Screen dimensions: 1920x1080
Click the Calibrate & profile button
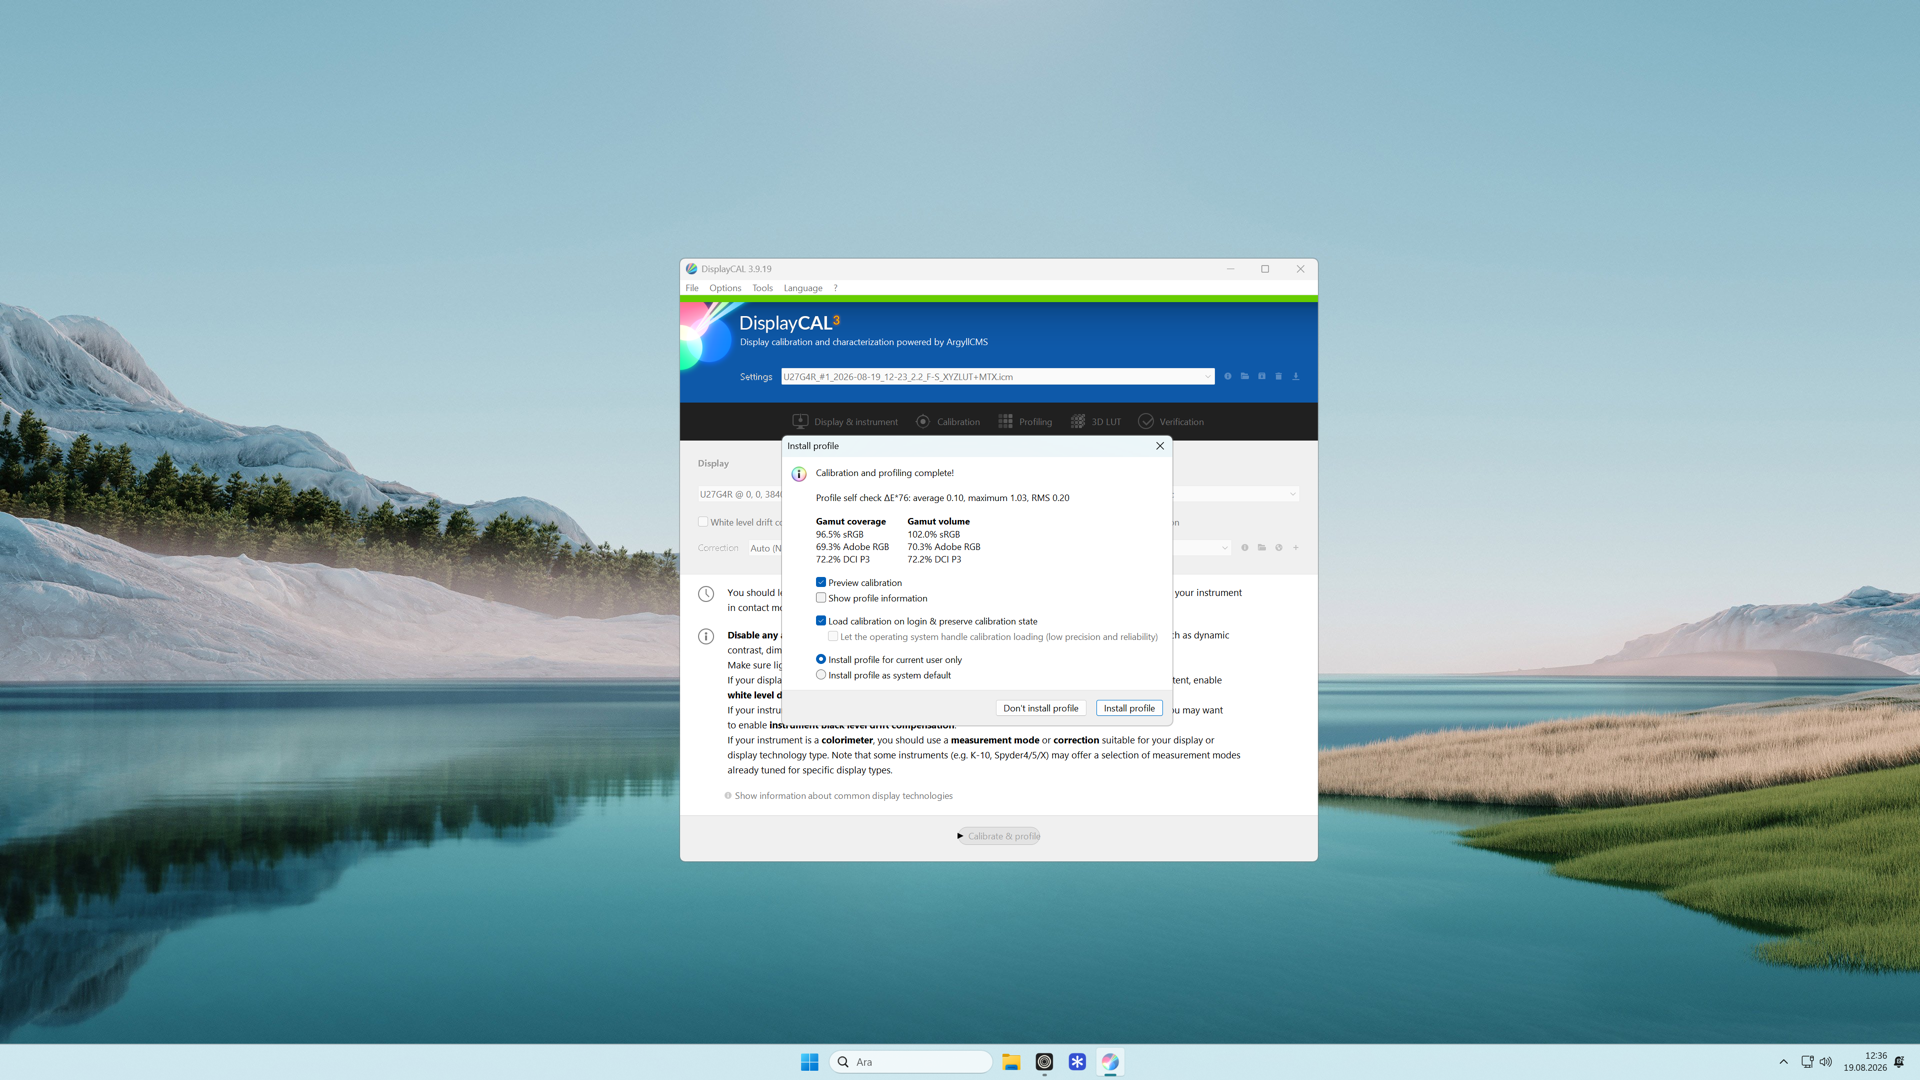click(999, 836)
